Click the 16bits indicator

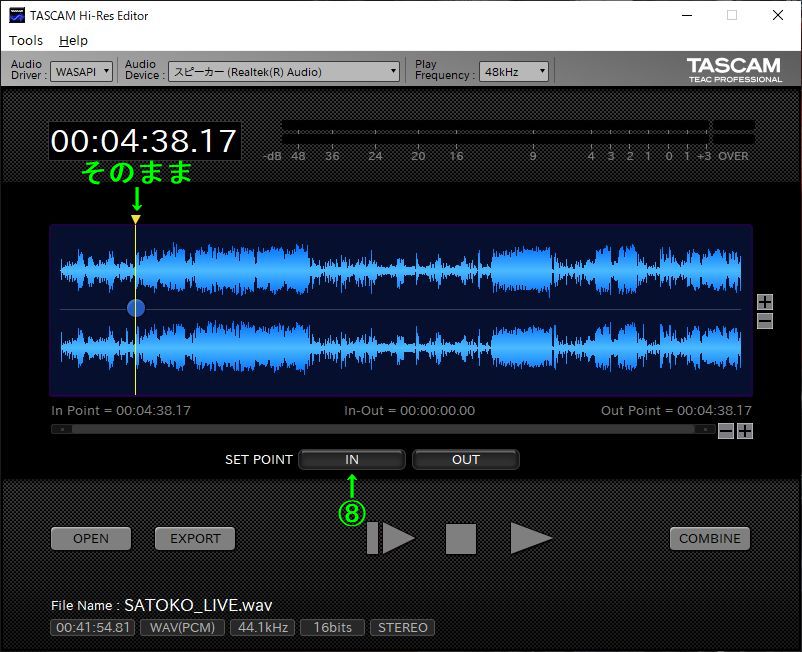click(332, 627)
